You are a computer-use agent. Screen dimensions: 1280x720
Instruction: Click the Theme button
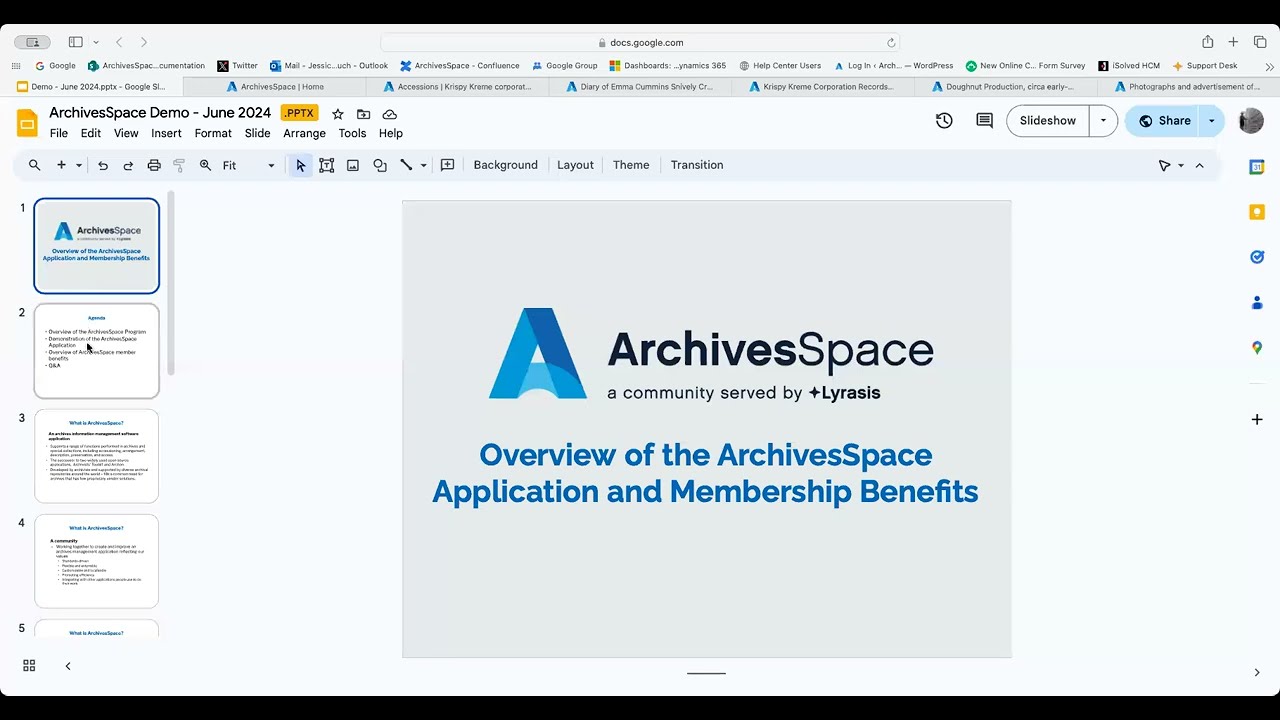631,165
